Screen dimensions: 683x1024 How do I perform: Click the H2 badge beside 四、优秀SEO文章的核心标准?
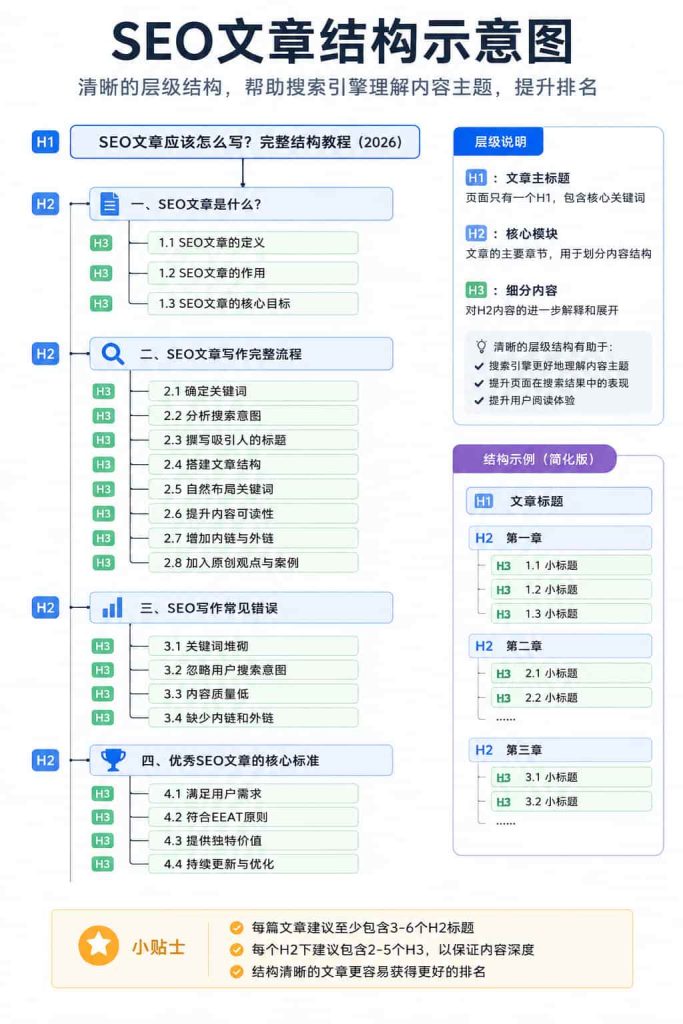click(45, 760)
